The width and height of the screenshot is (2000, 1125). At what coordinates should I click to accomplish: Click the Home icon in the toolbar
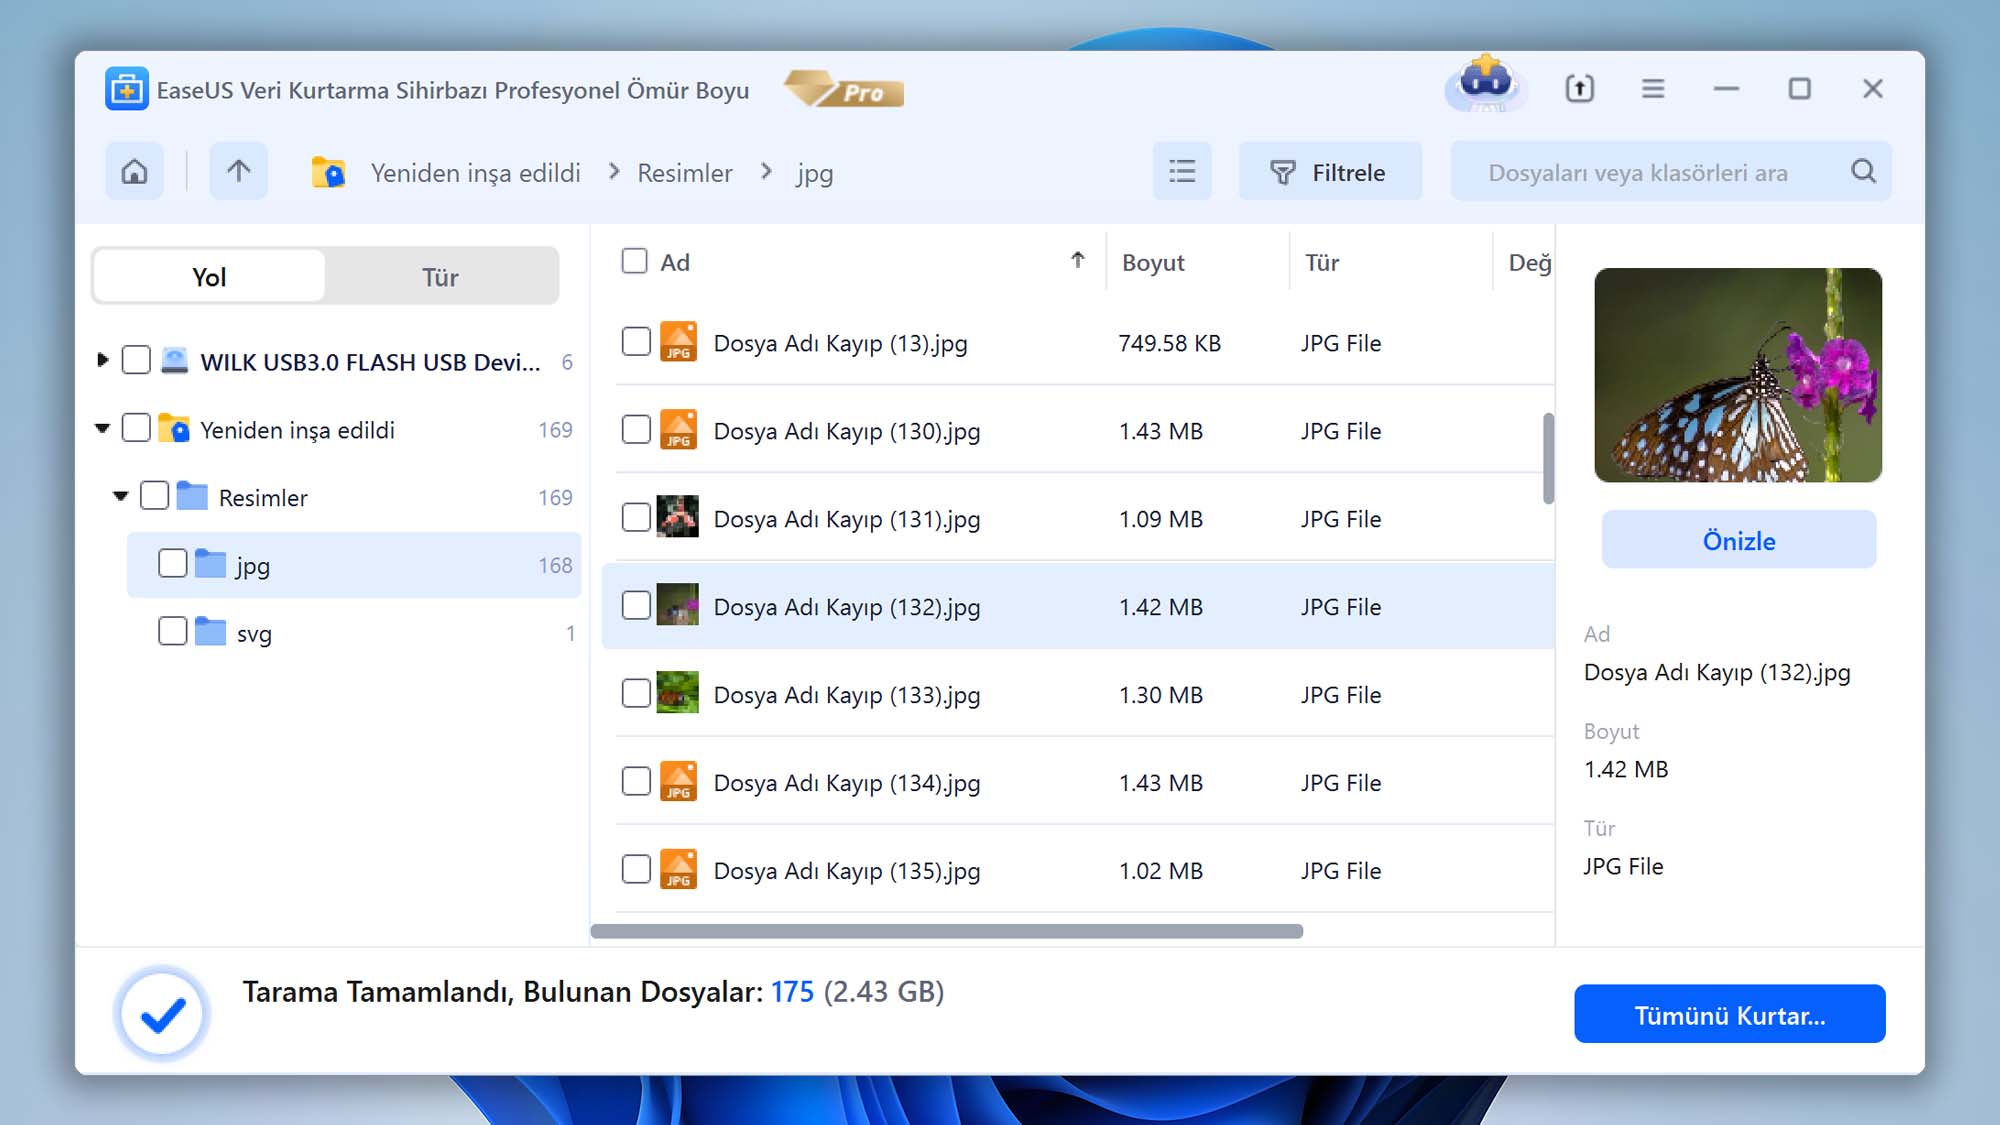click(x=134, y=171)
